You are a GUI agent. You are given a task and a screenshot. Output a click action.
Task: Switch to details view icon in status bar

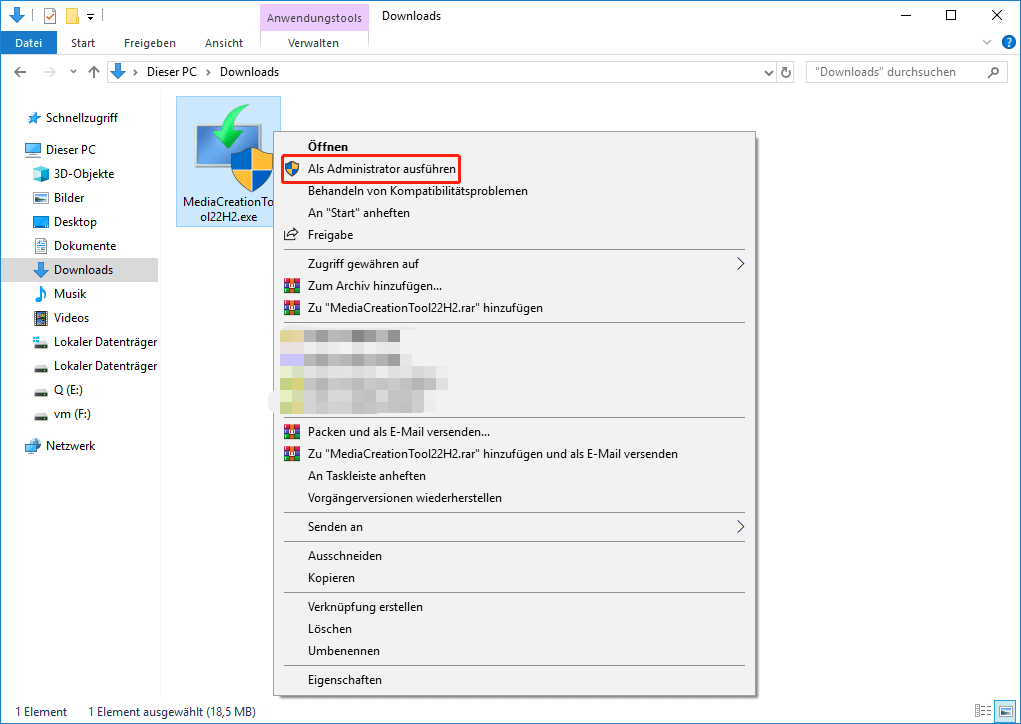[983, 711]
